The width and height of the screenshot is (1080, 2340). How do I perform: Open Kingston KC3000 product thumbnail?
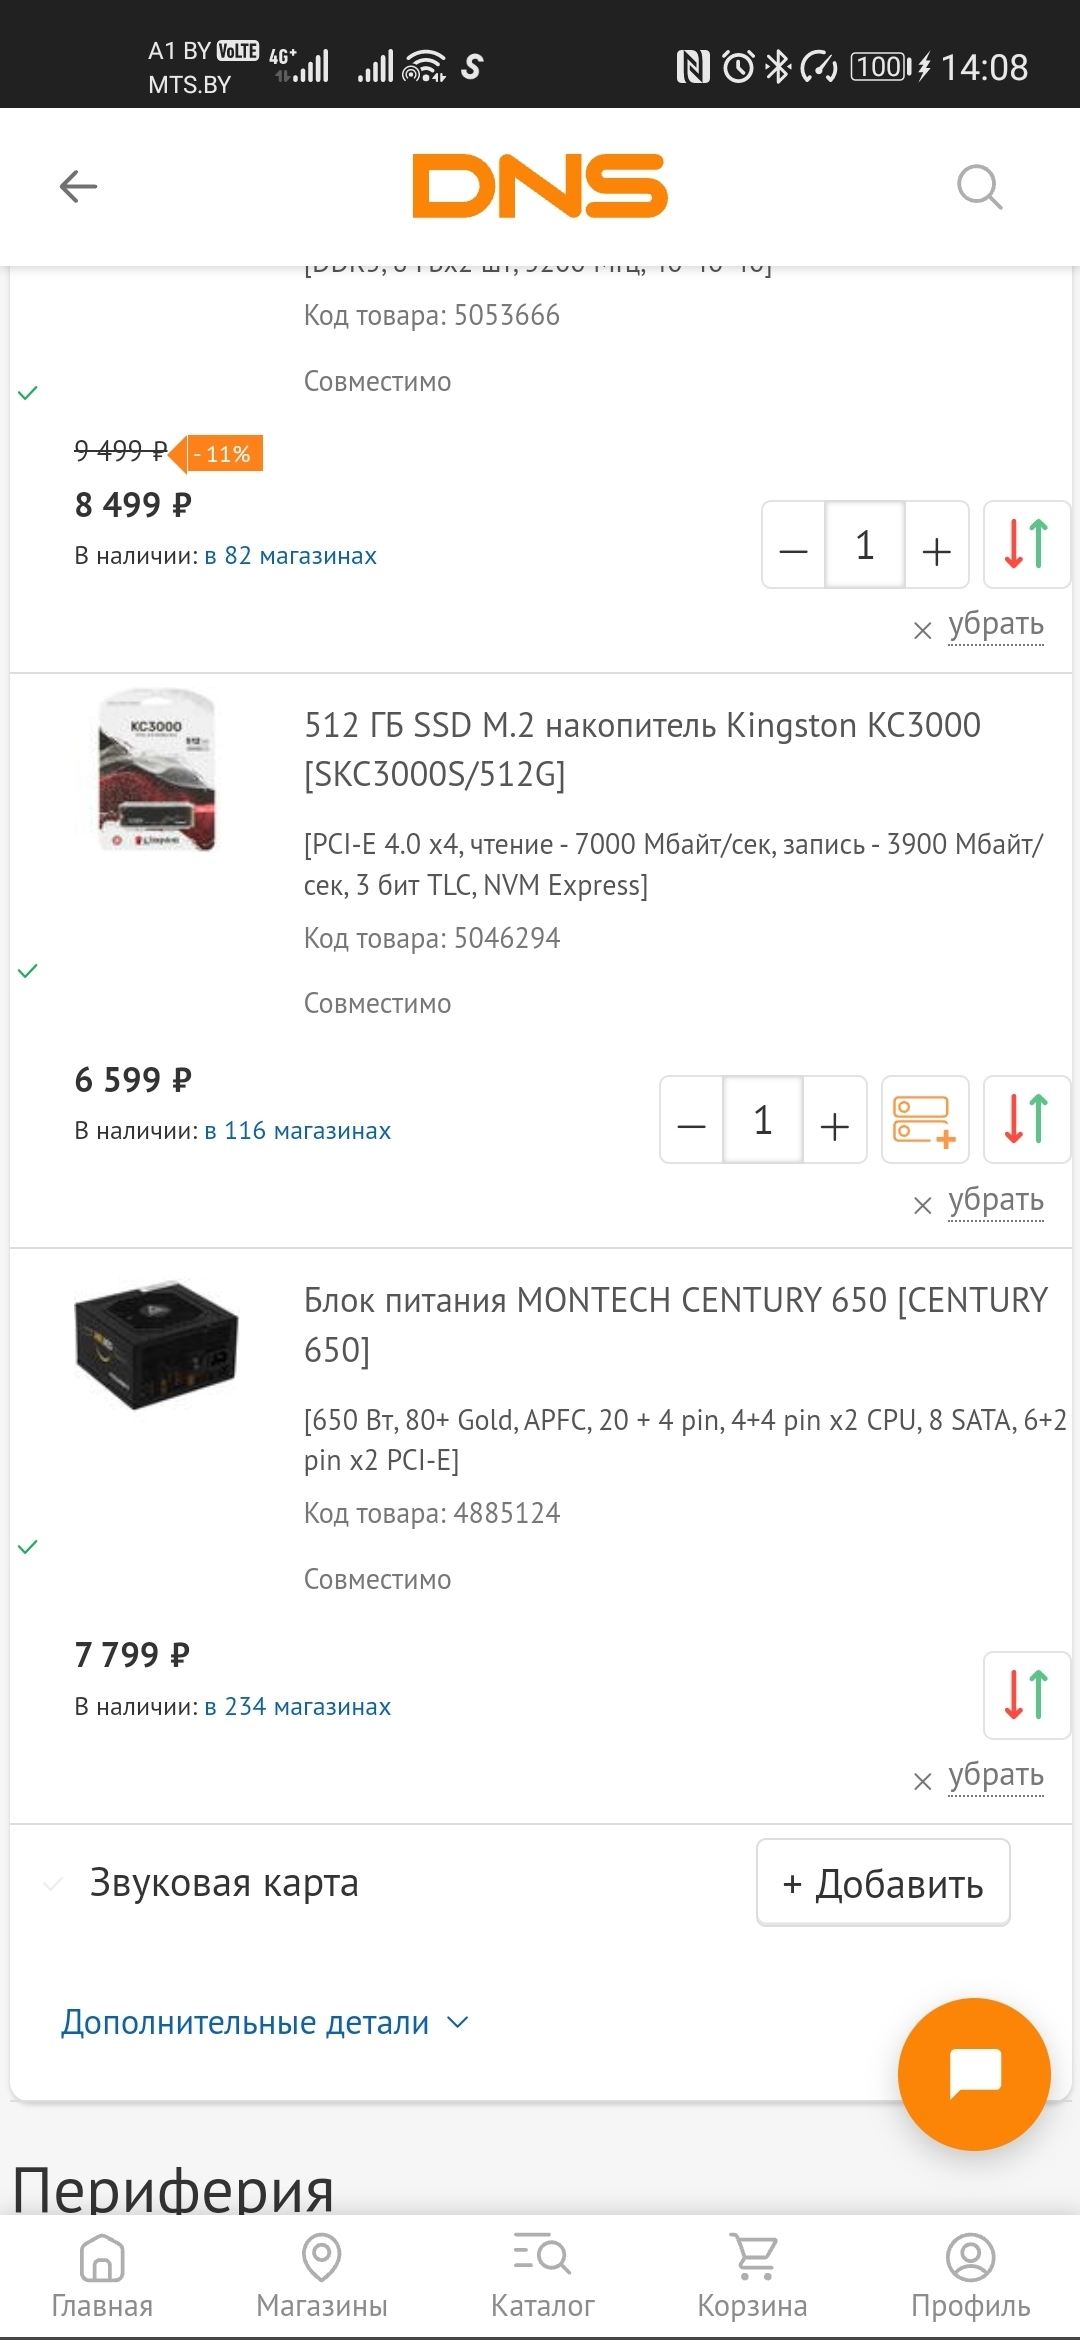[x=156, y=771]
